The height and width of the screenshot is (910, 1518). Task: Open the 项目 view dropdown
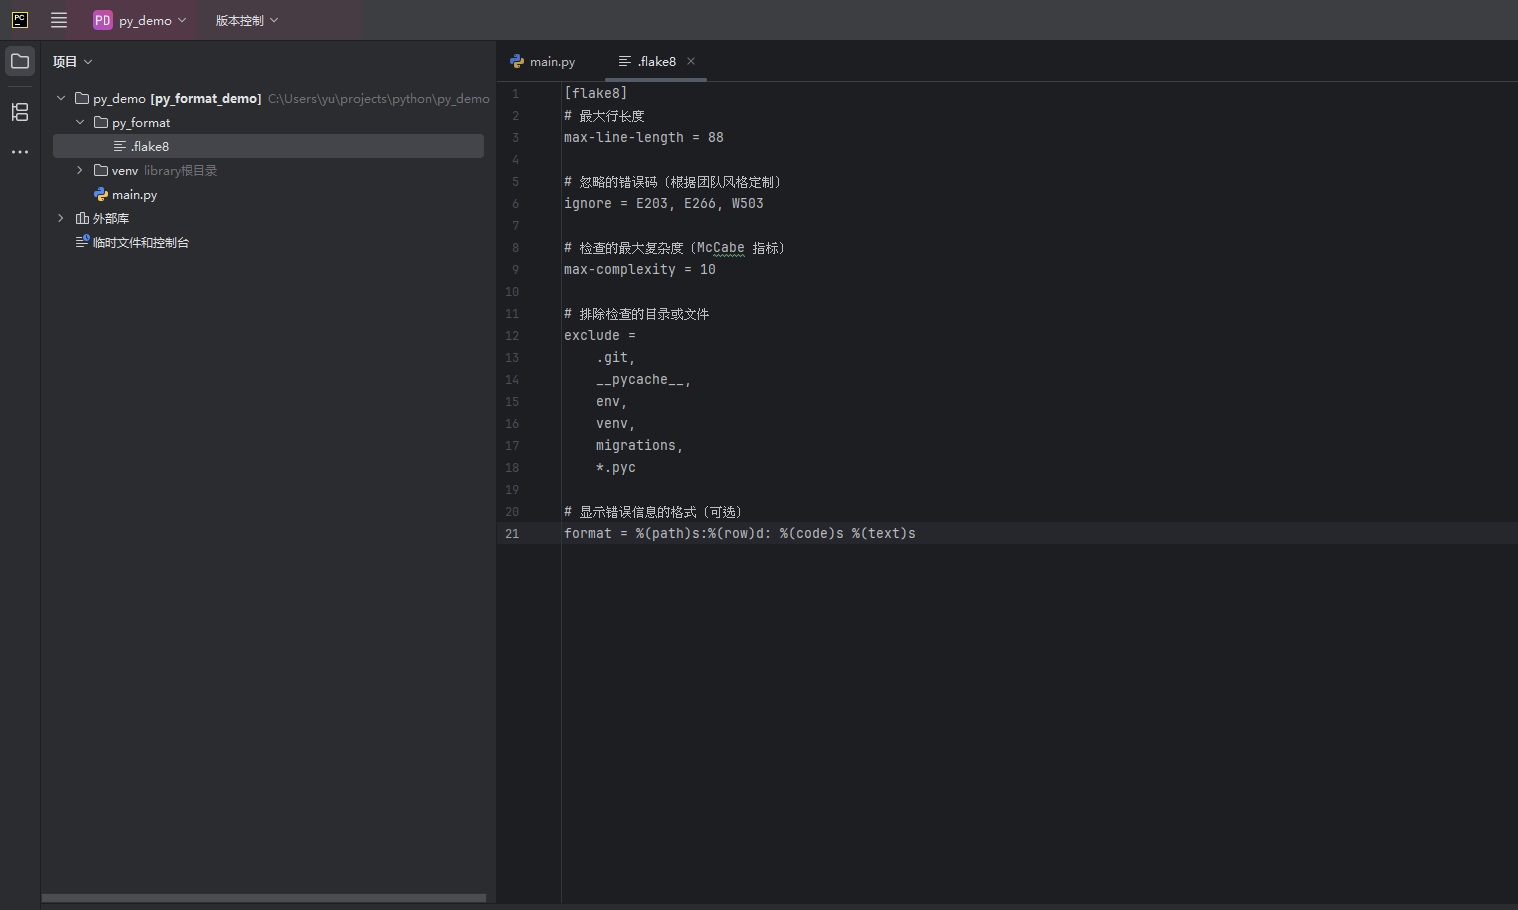72,62
